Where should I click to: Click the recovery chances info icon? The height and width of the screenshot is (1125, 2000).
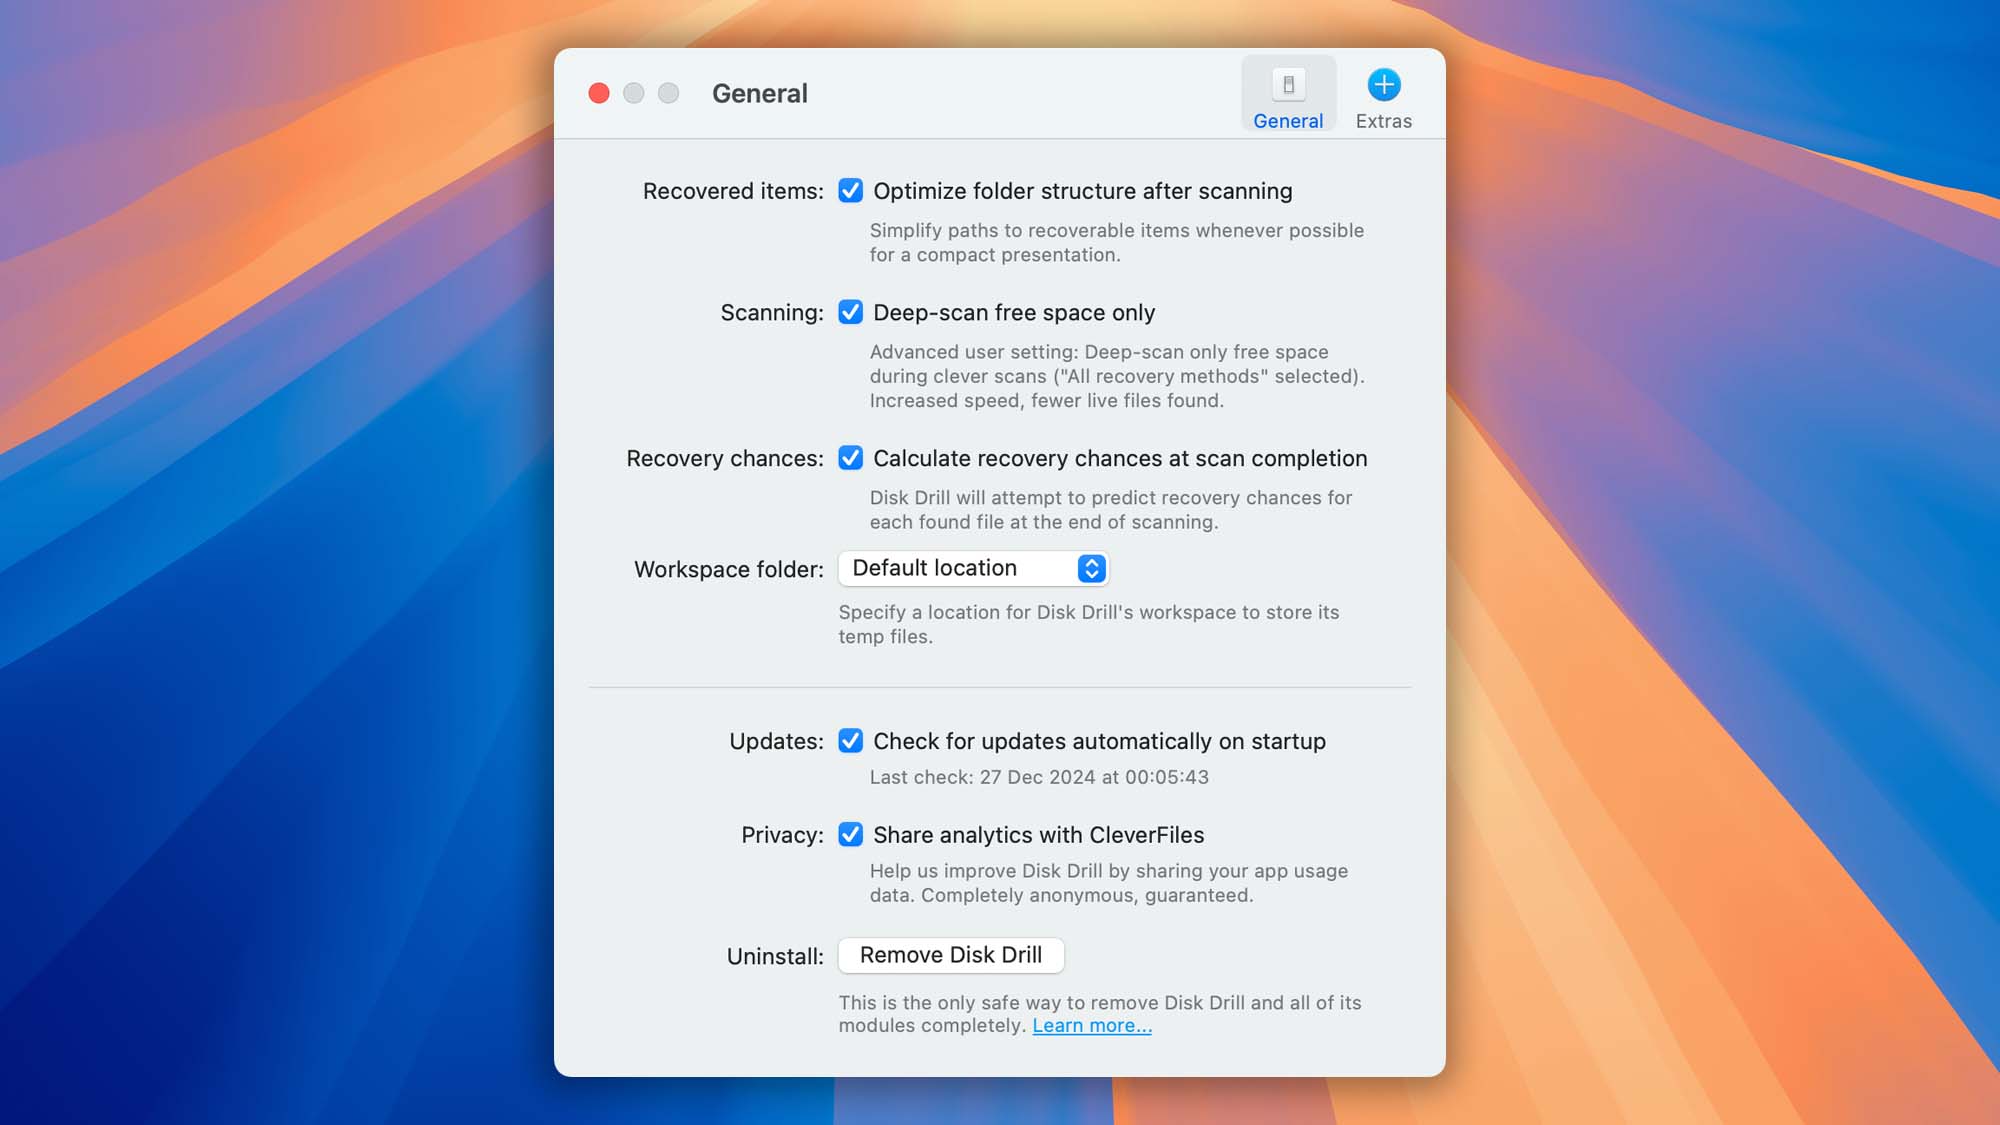tap(849, 457)
